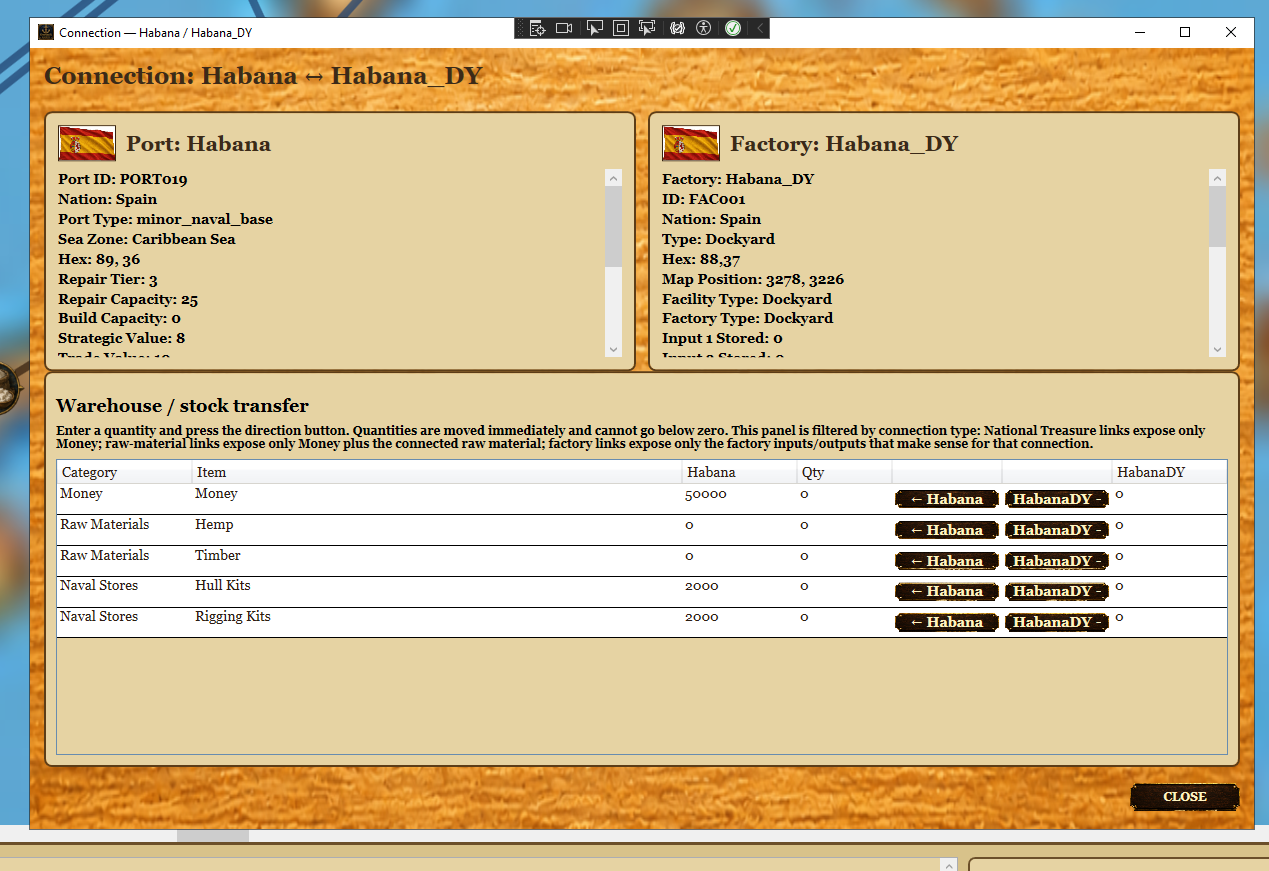Minimize the Connection window

pos(1139,32)
